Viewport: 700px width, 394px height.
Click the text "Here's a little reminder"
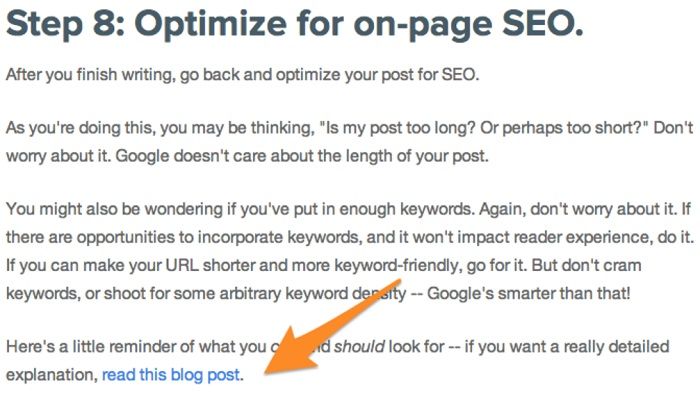coord(94,346)
